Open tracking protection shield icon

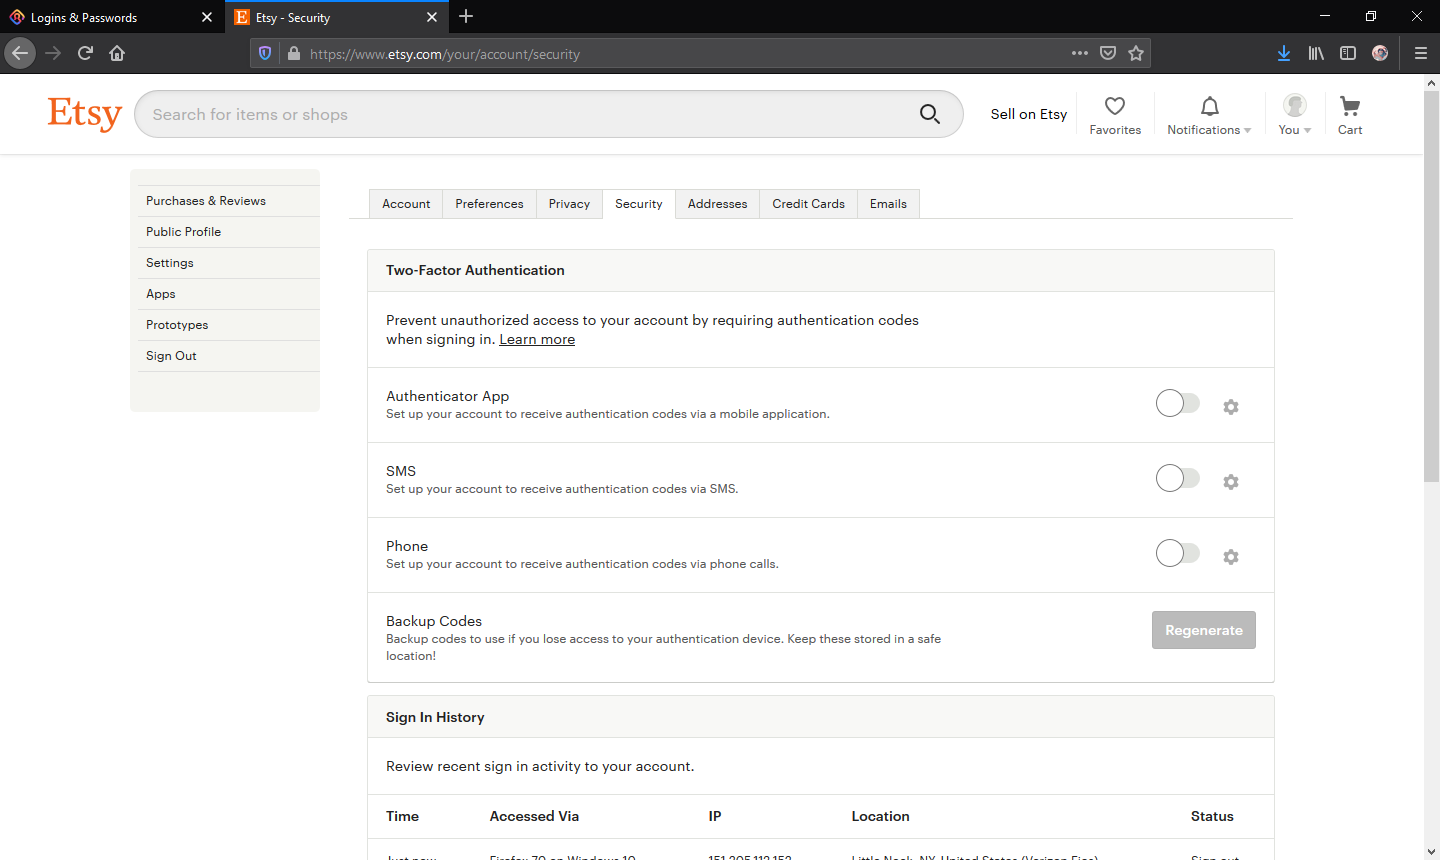tap(265, 54)
